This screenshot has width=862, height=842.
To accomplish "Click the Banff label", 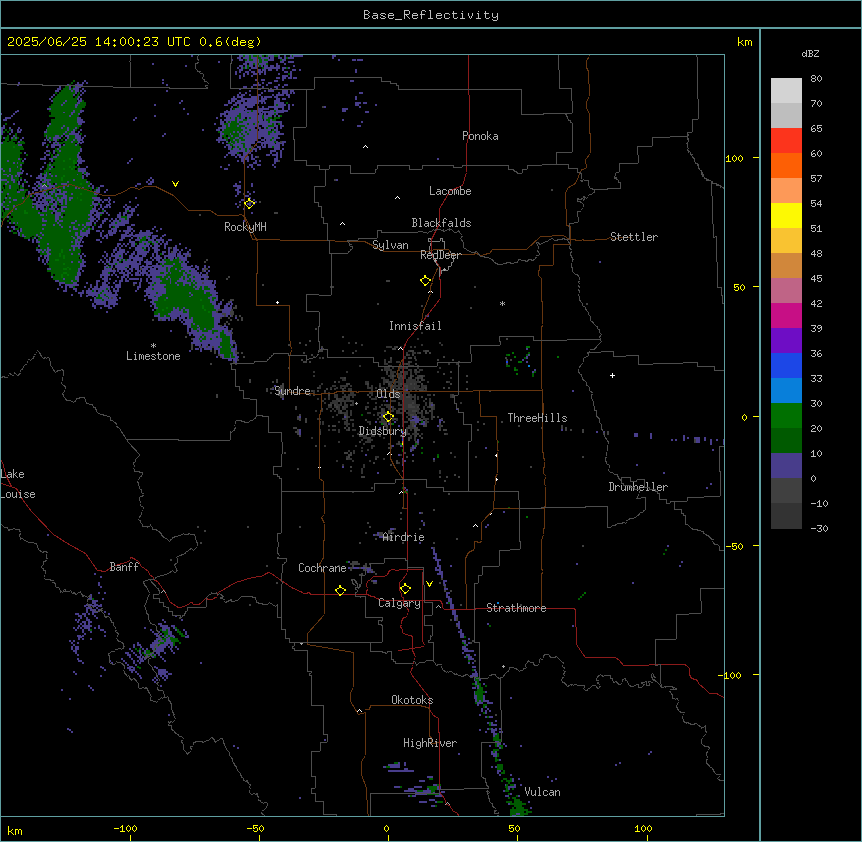I will tap(124, 567).
